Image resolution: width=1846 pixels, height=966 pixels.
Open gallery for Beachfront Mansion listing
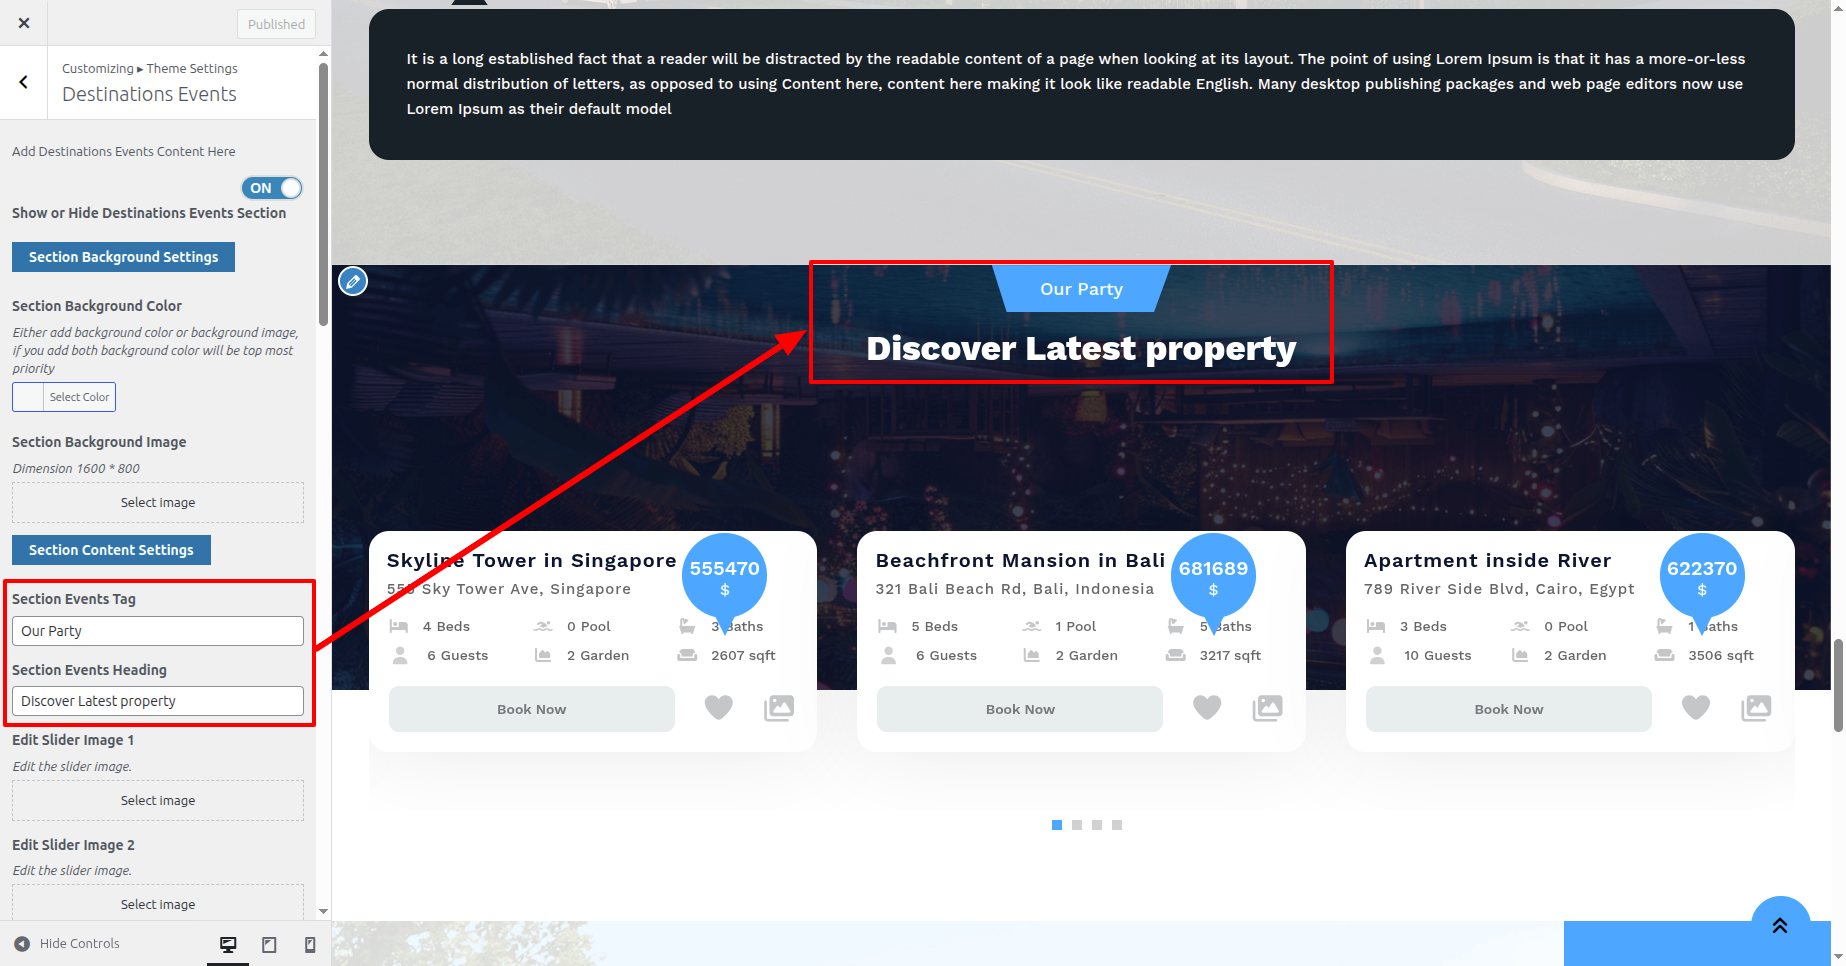(x=1267, y=708)
